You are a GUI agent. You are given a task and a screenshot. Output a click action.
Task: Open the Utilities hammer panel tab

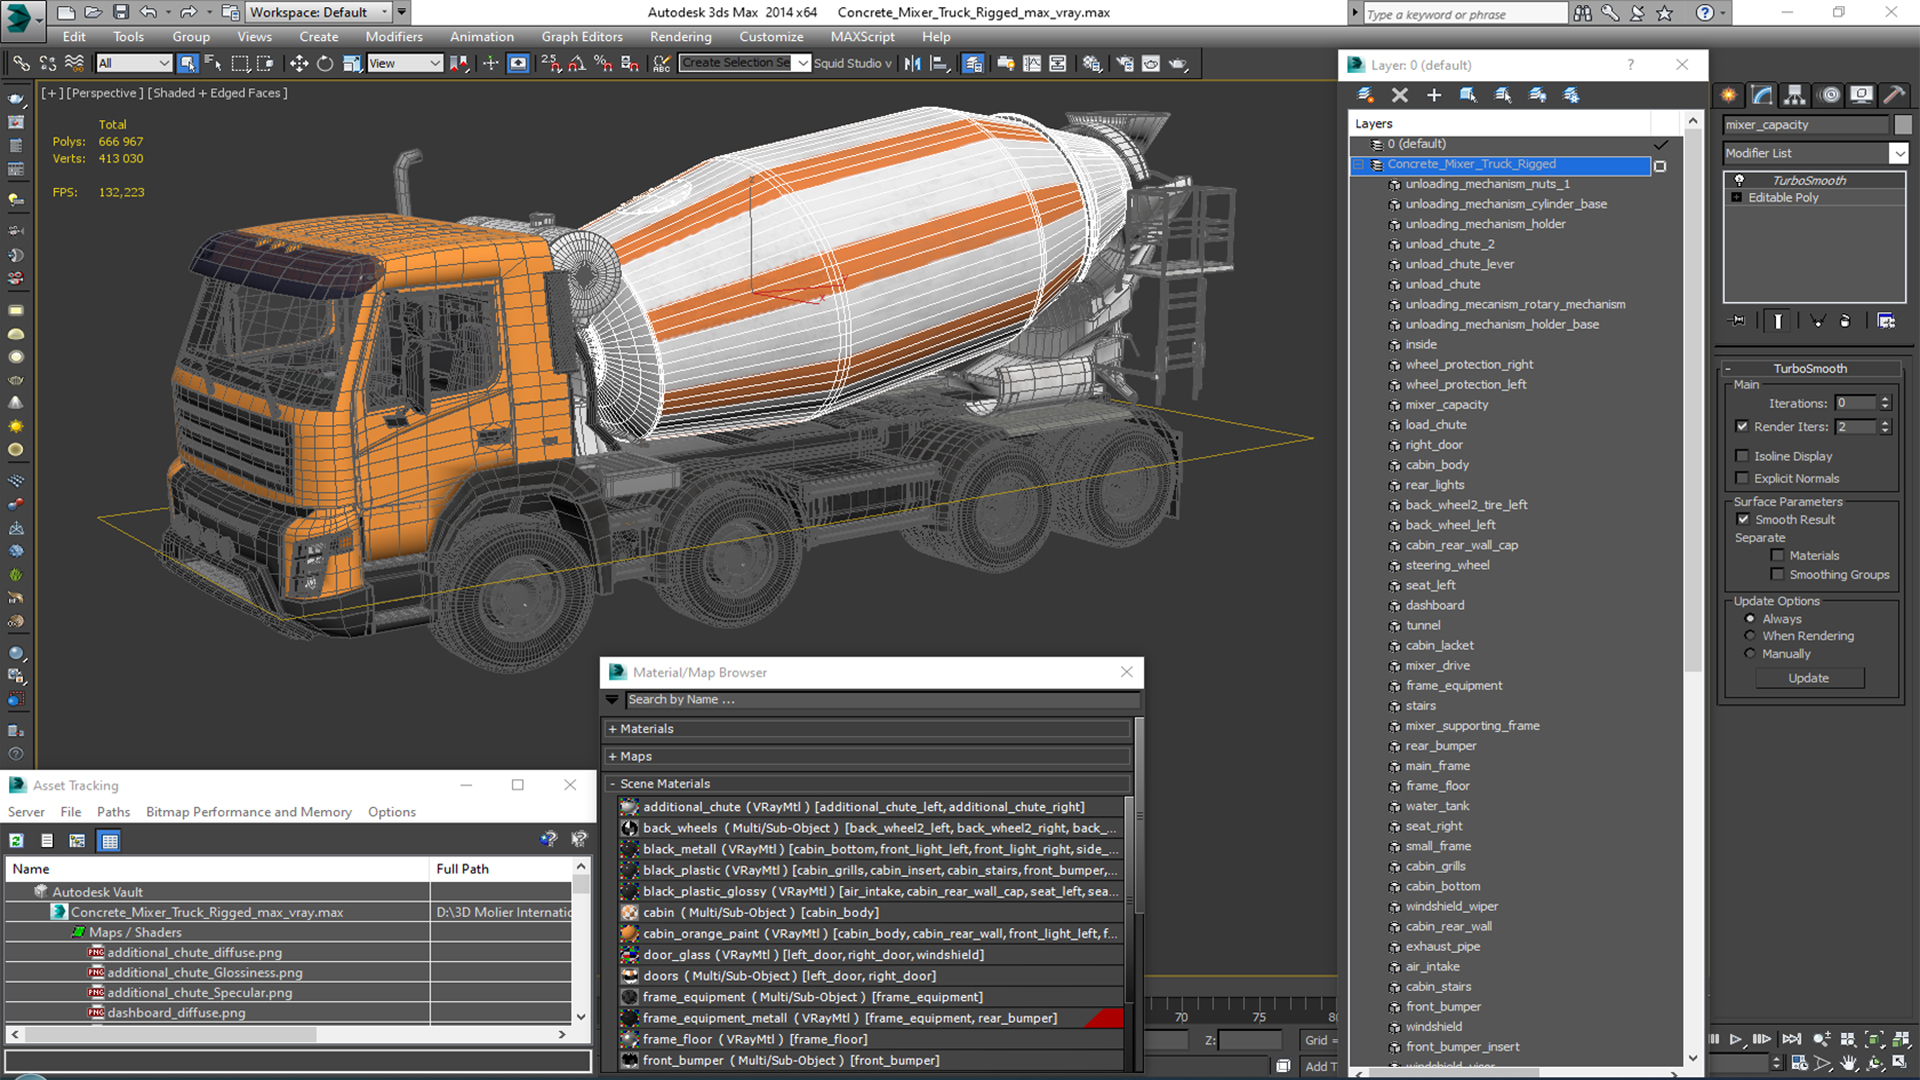coord(1893,95)
